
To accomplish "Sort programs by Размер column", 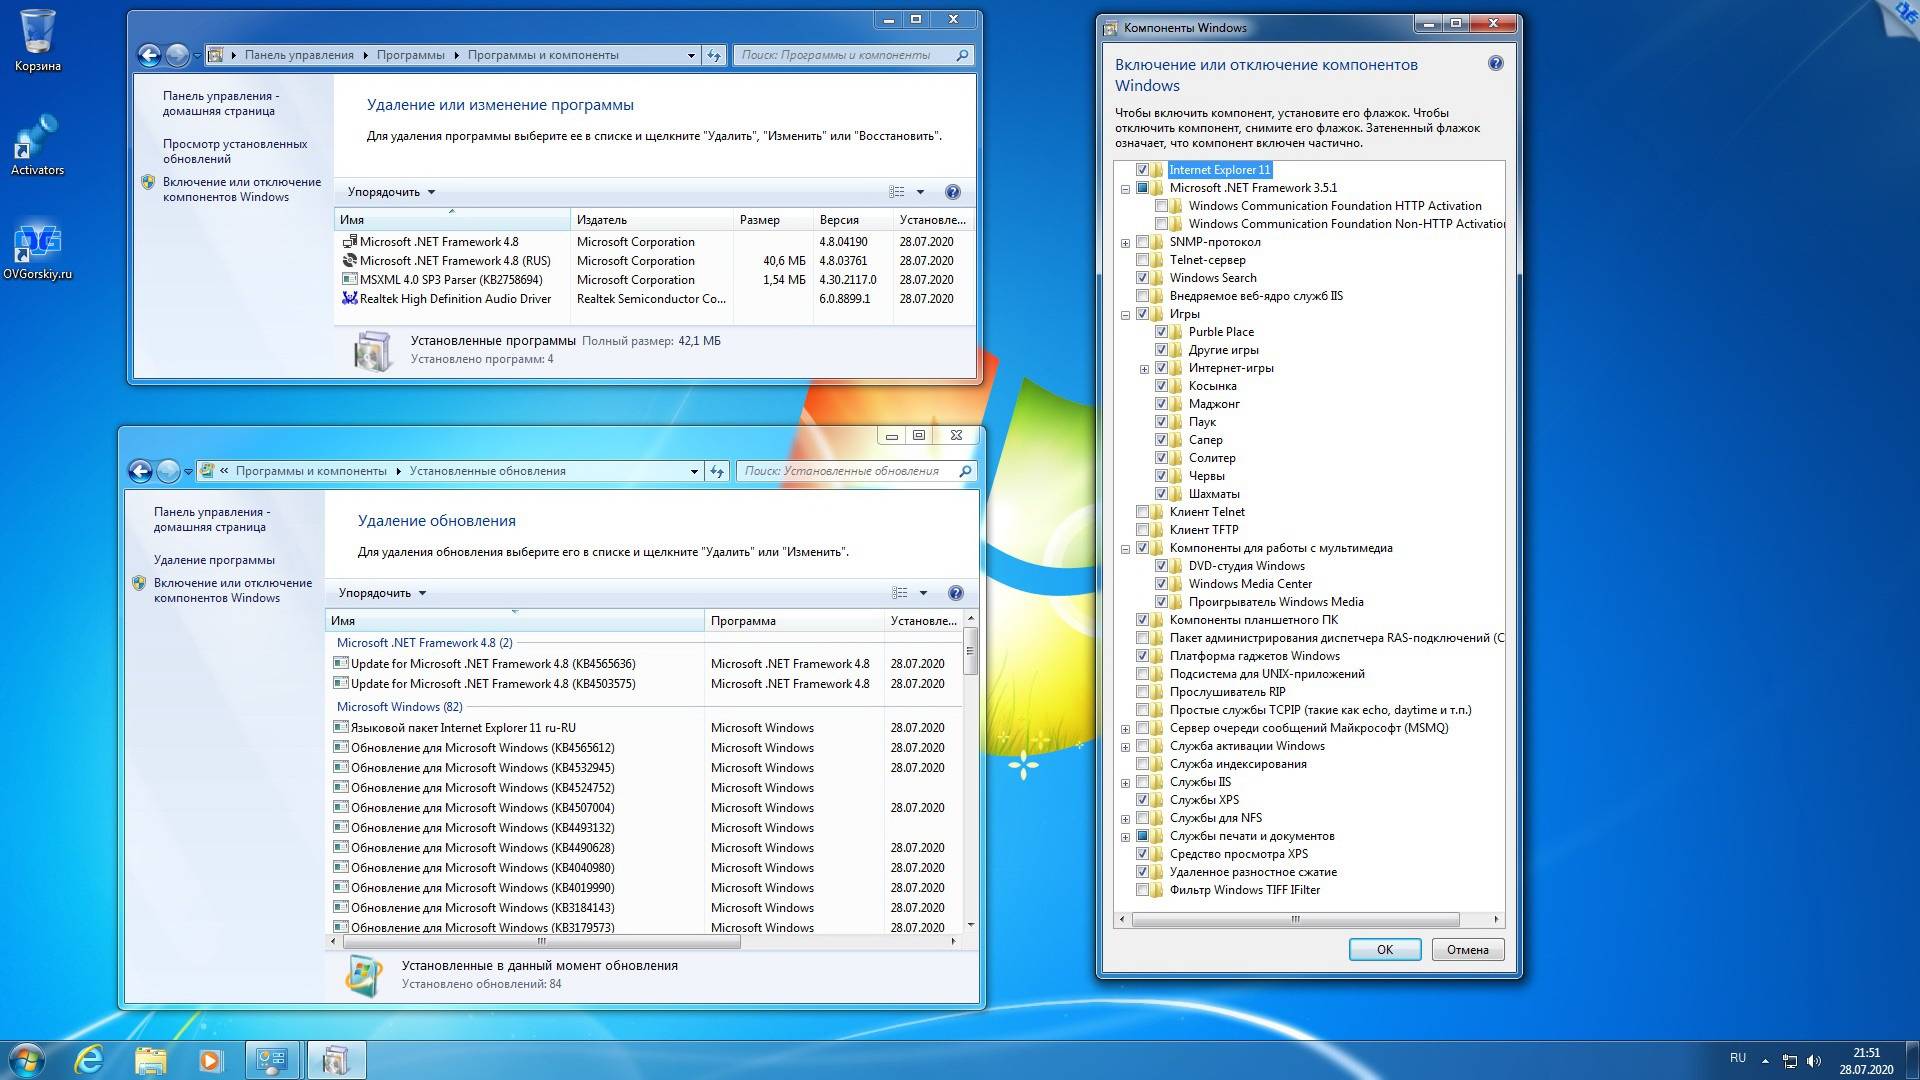I will (x=773, y=220).
